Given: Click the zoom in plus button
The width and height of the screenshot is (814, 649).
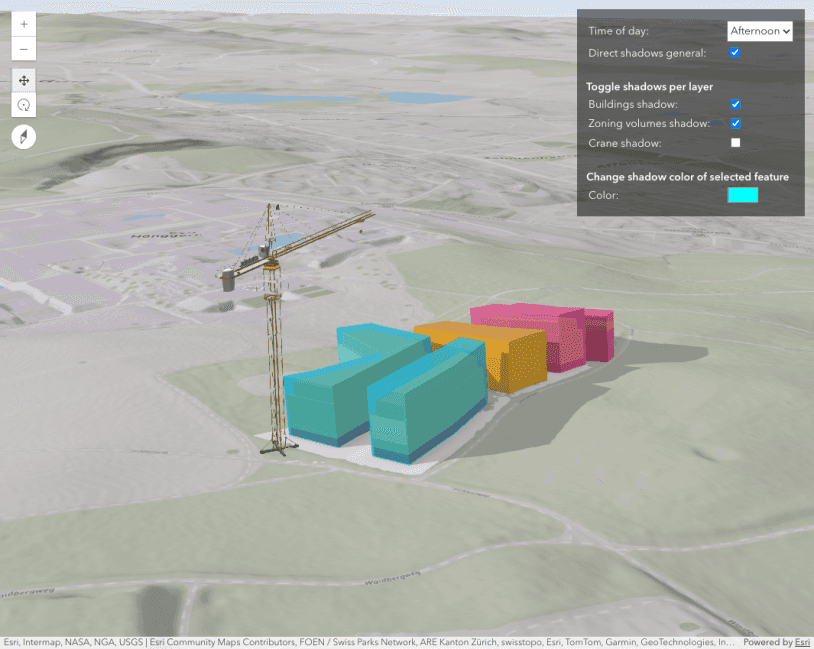Looking at the screenshot, I should pyautogui.click(x=24, y=24).
